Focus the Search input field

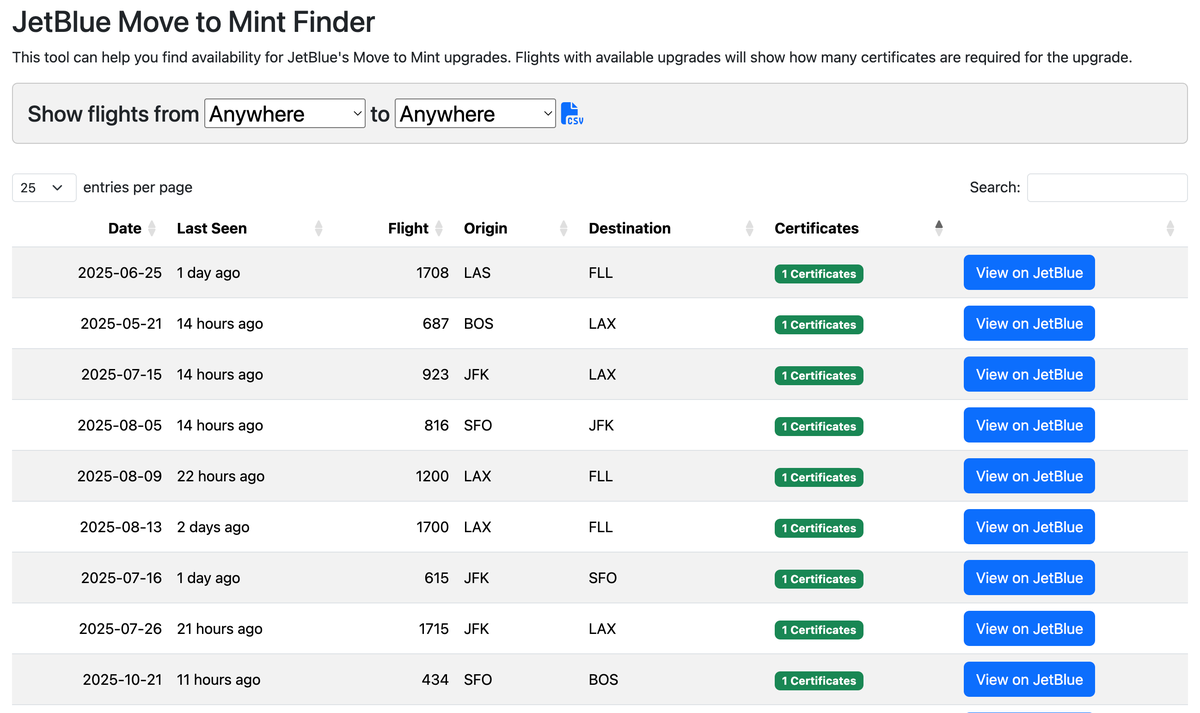click(x=1107, y=187)
